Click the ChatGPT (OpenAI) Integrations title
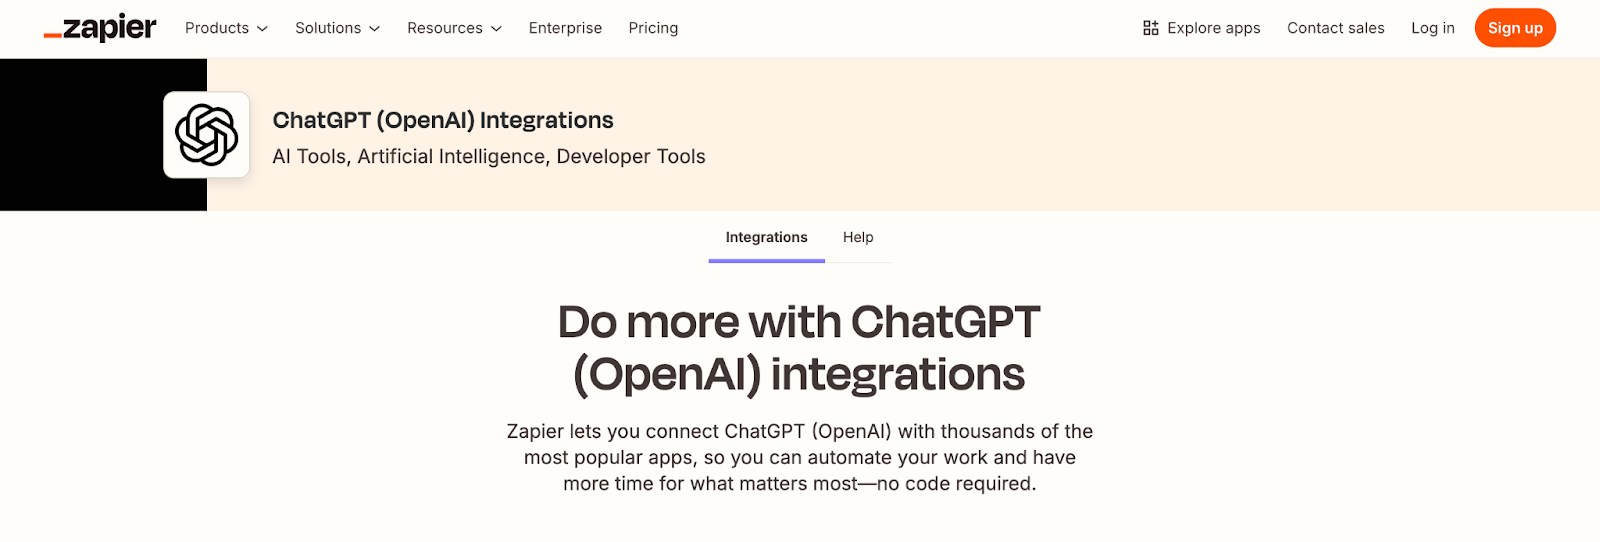 [443, 120]
